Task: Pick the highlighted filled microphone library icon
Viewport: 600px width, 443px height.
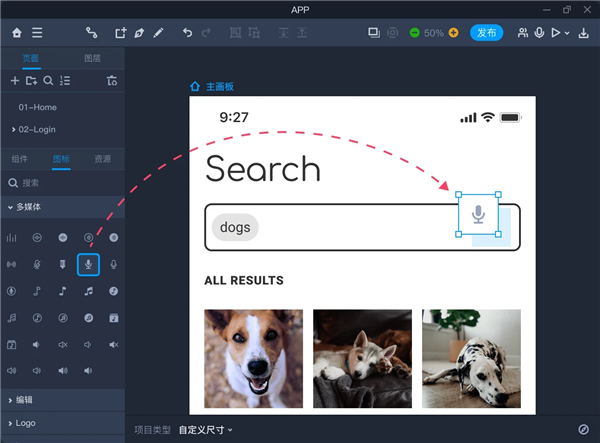Action: tap(88, 264)
